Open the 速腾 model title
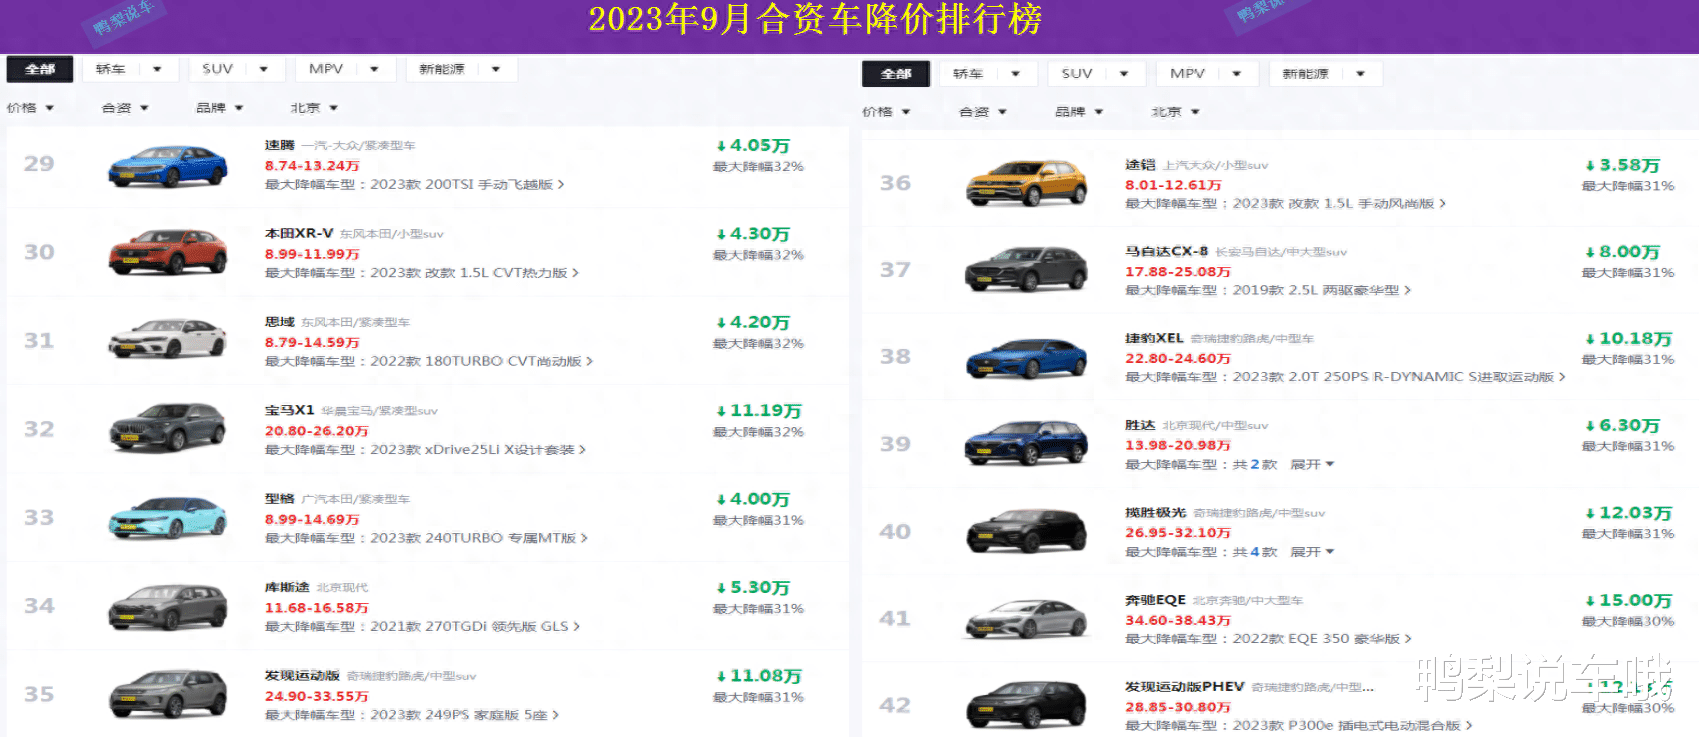Image resolution: width=1699 pixels, height=737 pixels. pos(280,146)
